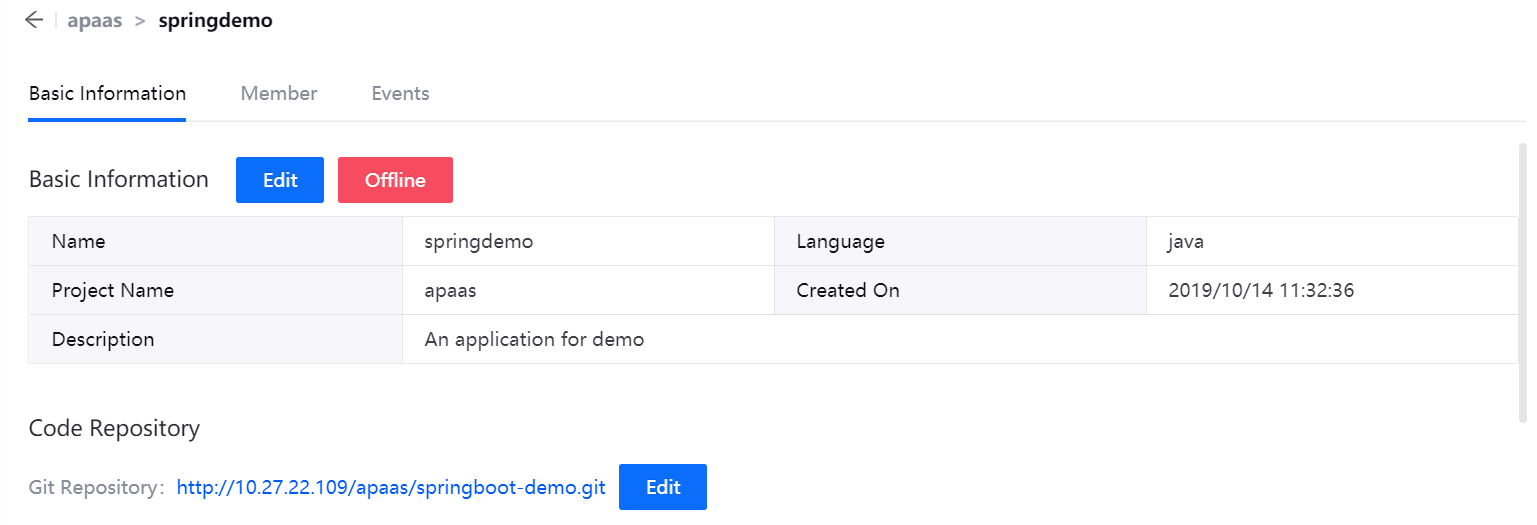Open the apaas breadcrumb link

point(94,21)
